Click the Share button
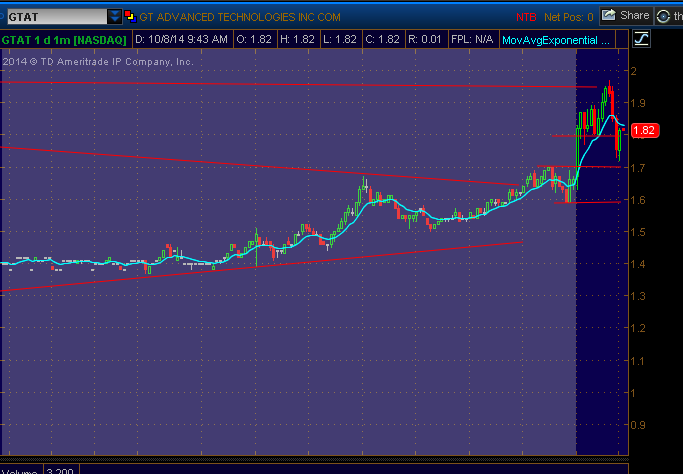 tap(626, 16)
